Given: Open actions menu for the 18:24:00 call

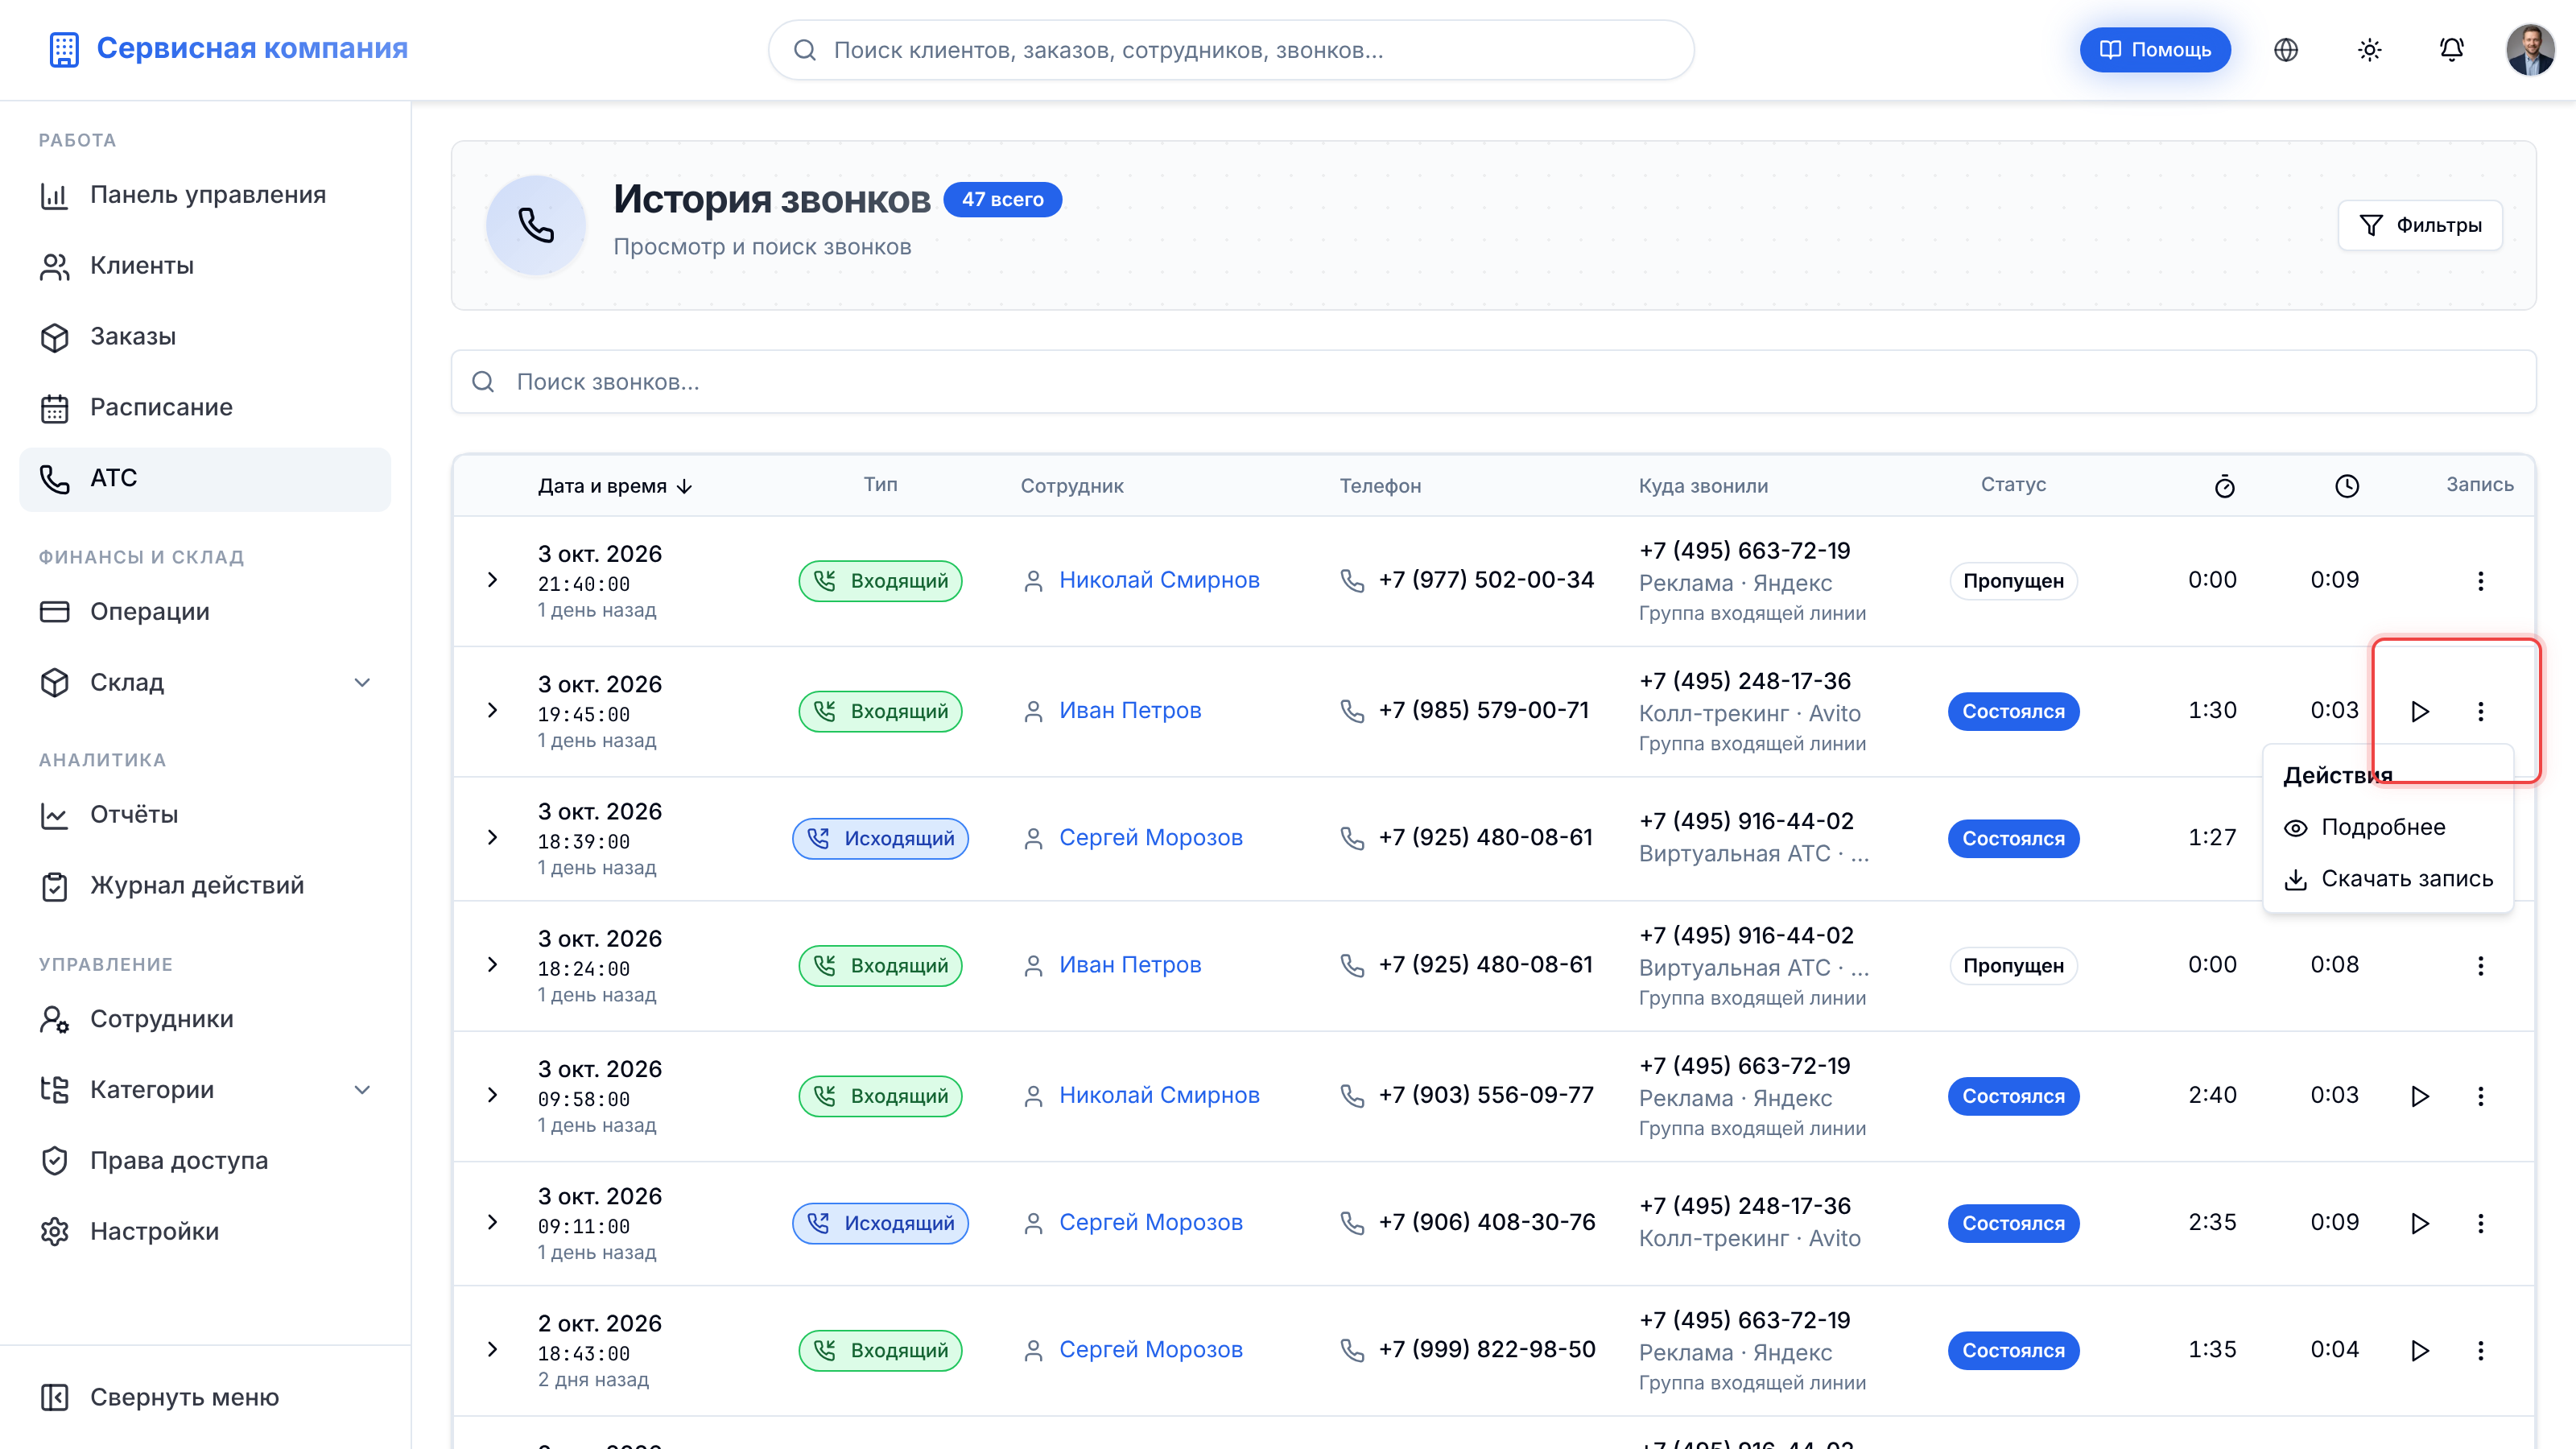Looking at the screenshot, I should point(2480,966).
